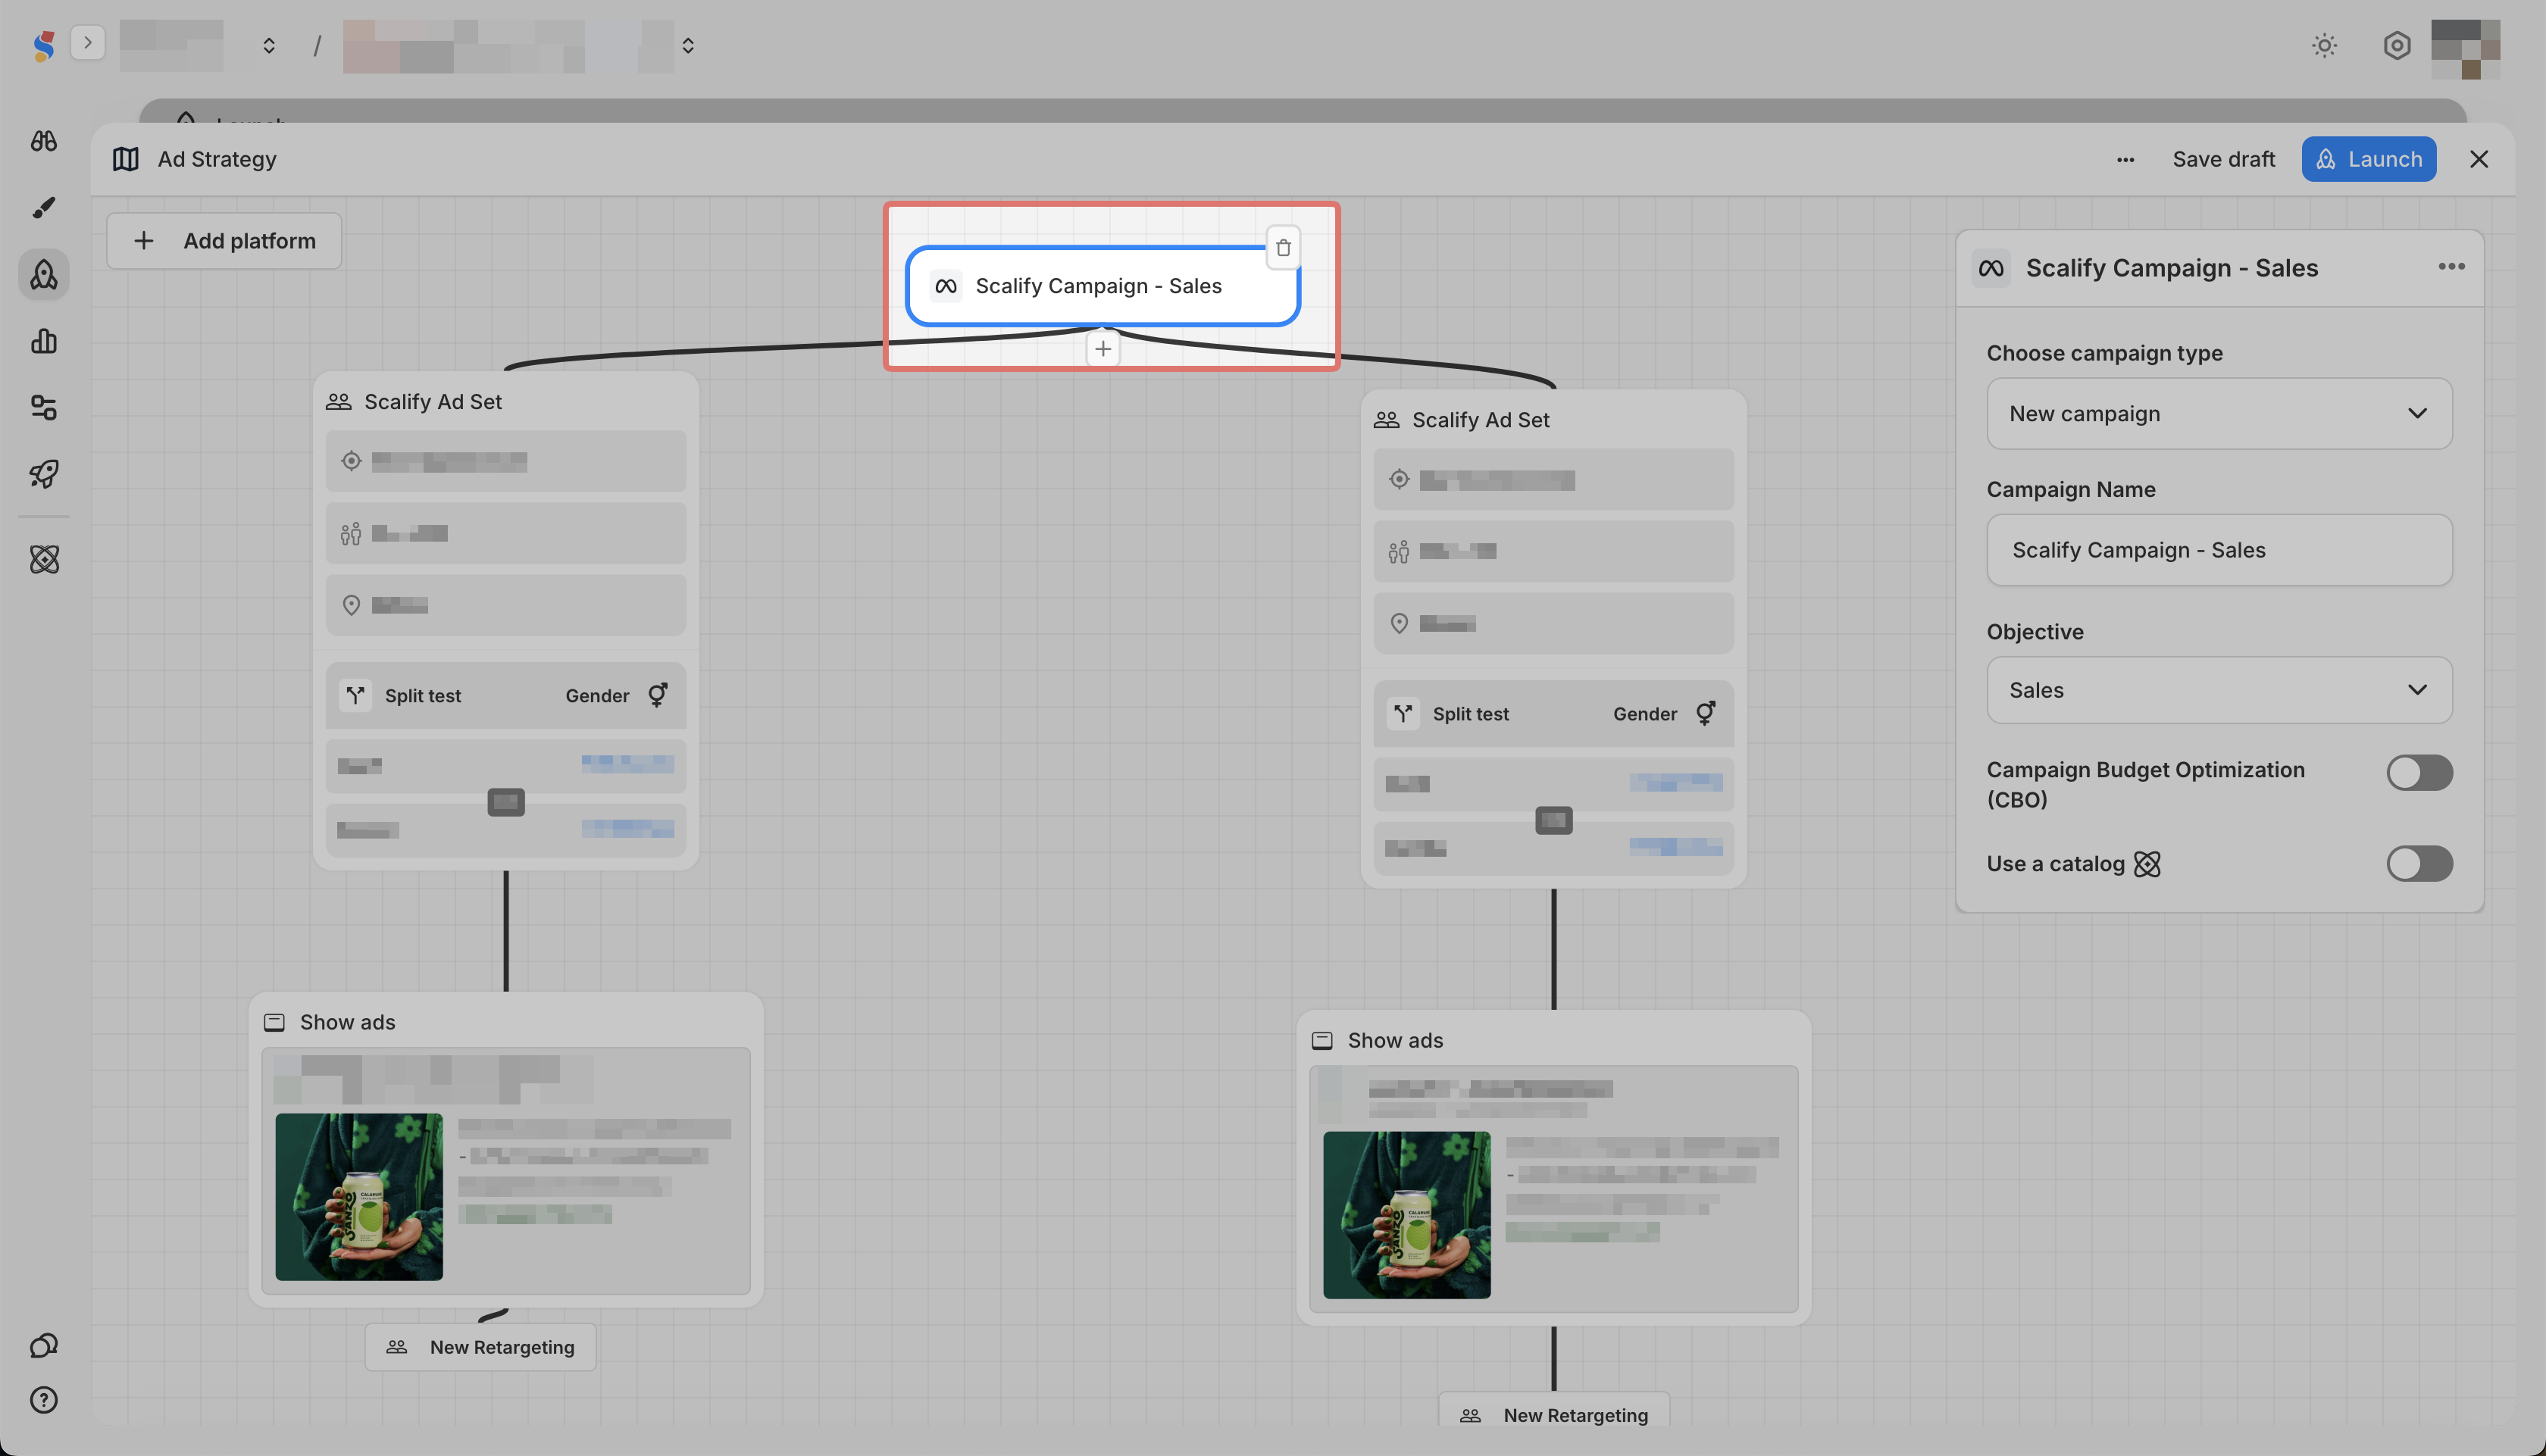
Task: Click the binoculars icon in left sidebar
Action: tap(44, 141)
